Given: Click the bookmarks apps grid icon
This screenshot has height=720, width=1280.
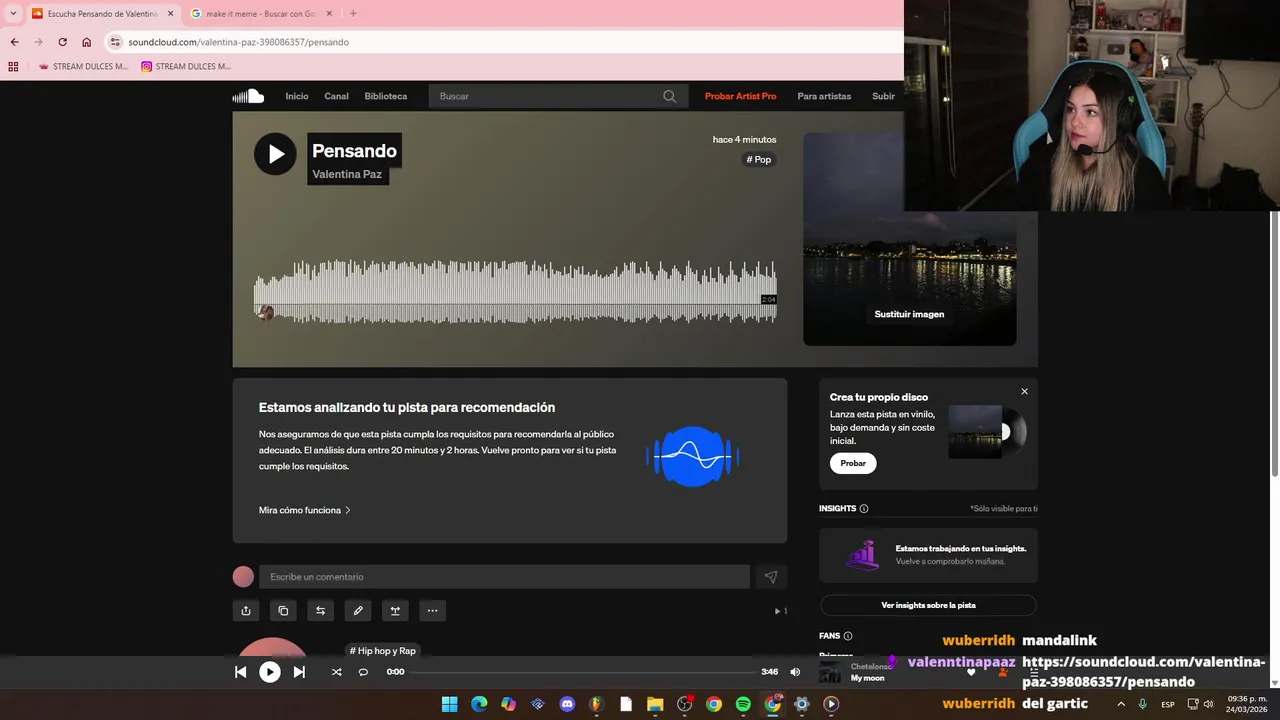Looking at the screenshot, I should click(x=13, y=67).
